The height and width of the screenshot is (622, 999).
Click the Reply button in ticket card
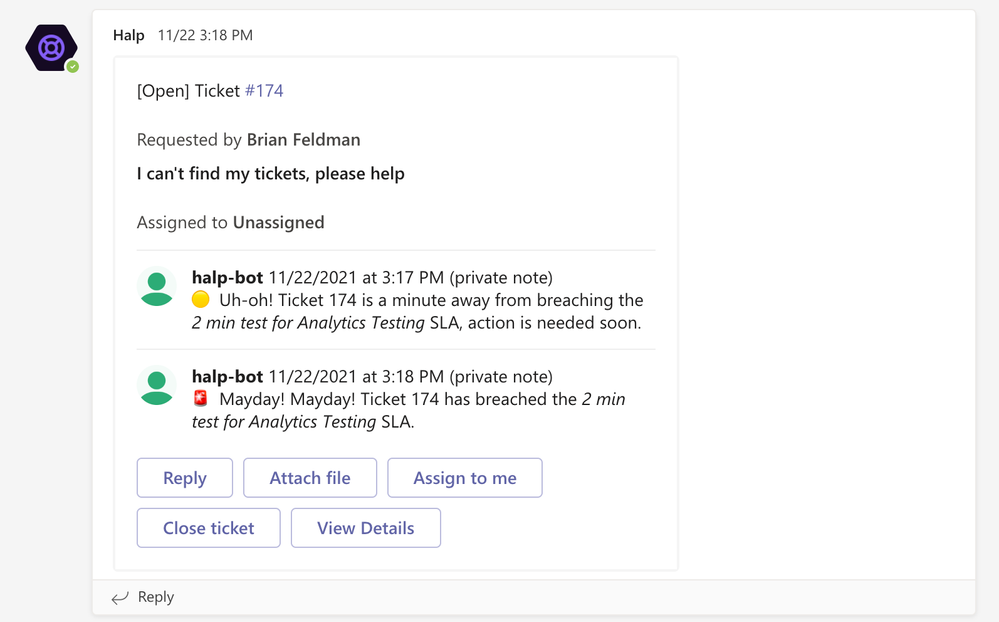[x=185, y=477]
